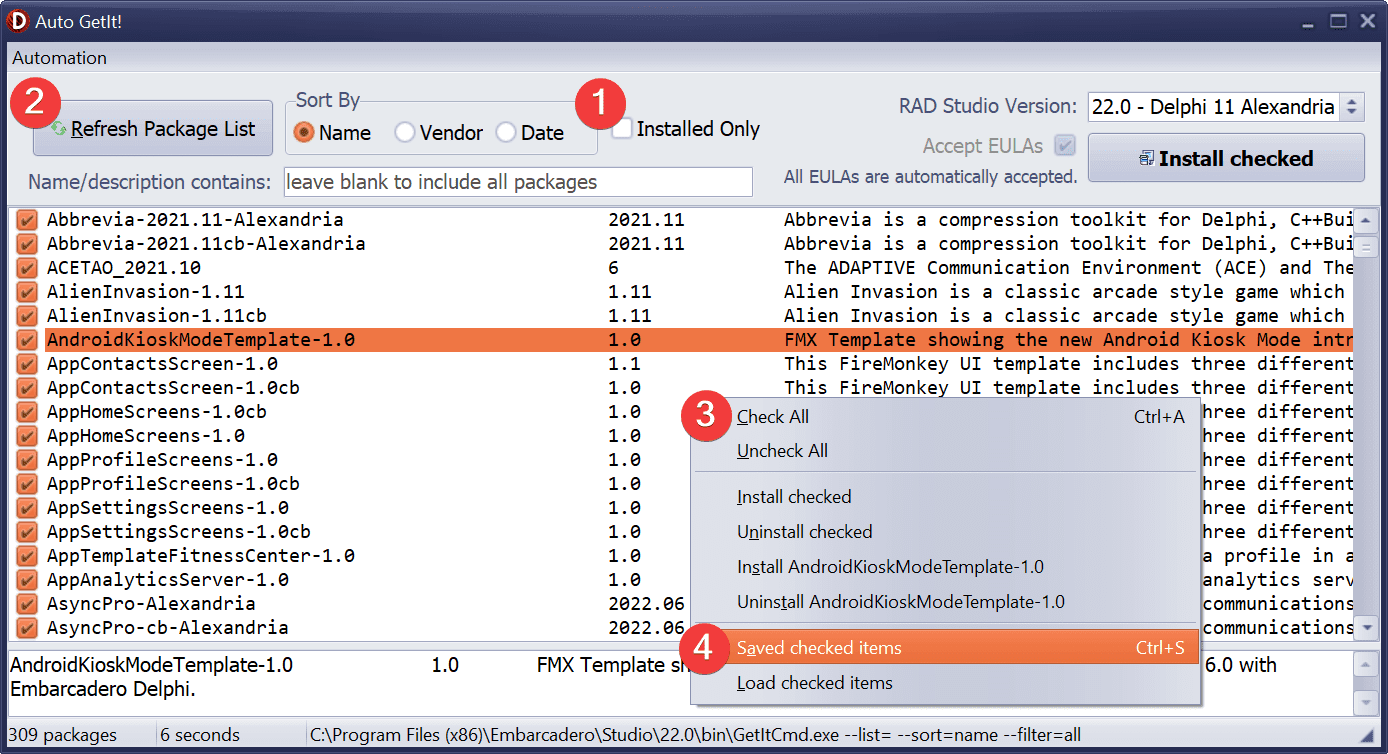Screen dimensions: 1388x754
Task: Select Install checked context menu item
Action: [x=945, y=497]
